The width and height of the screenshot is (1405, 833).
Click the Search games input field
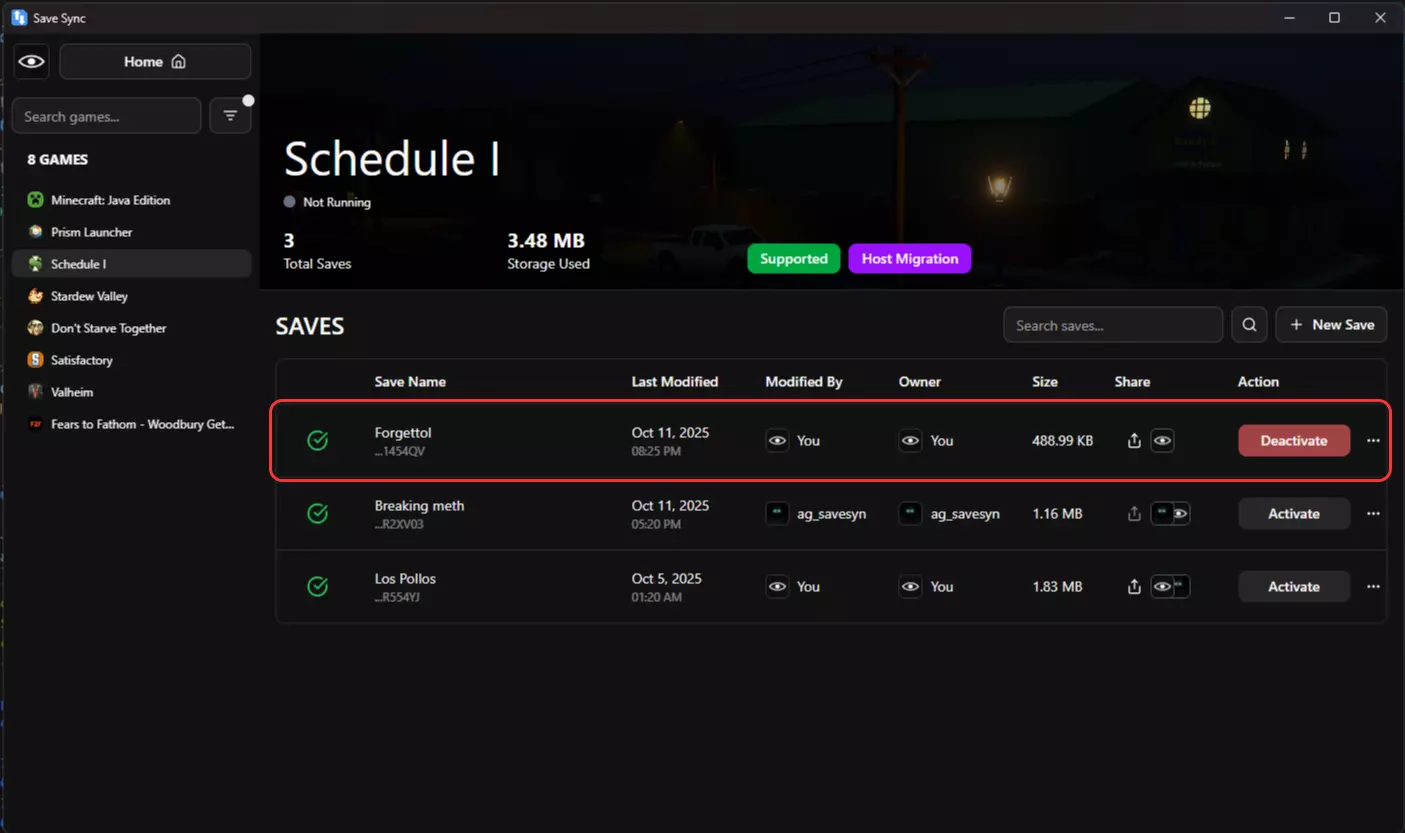pos(106,116)
